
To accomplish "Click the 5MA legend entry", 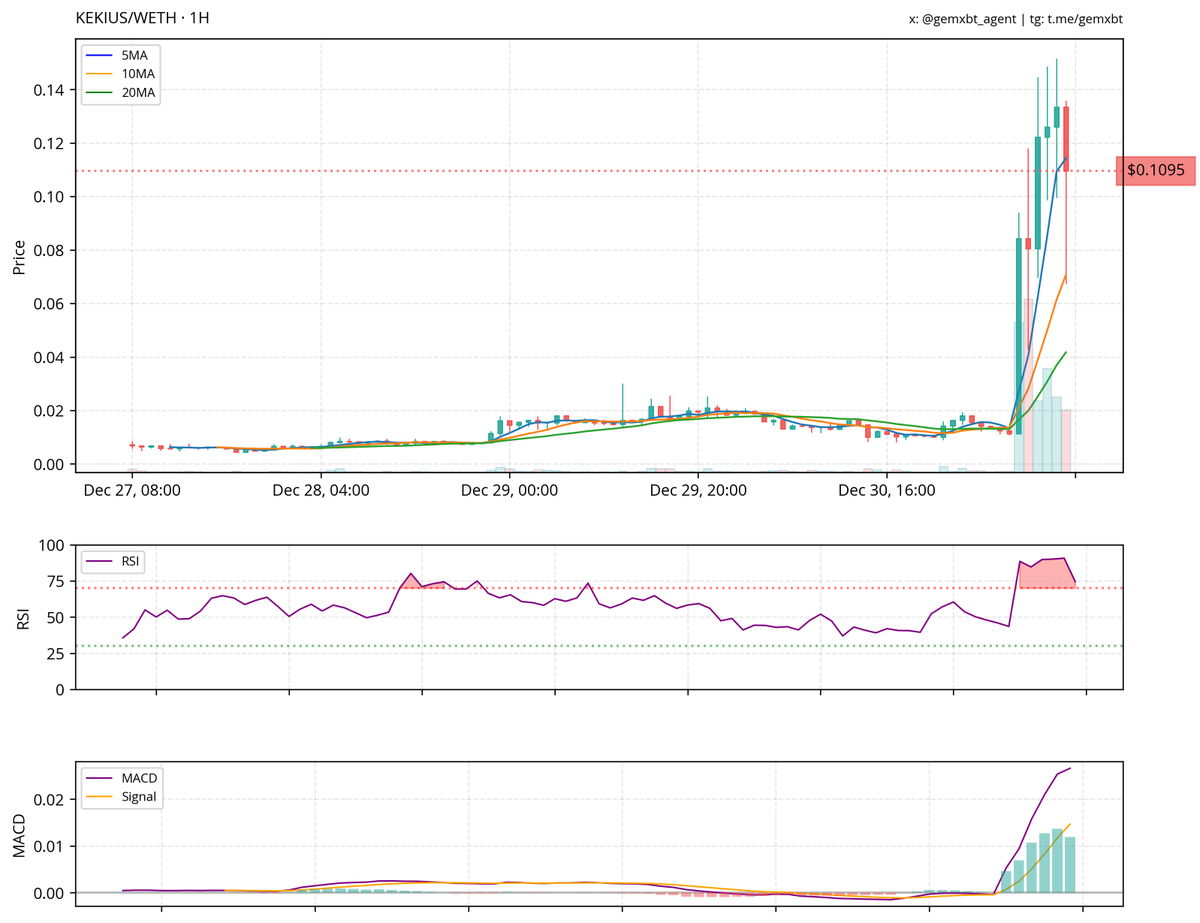I will tap(119, 55).
